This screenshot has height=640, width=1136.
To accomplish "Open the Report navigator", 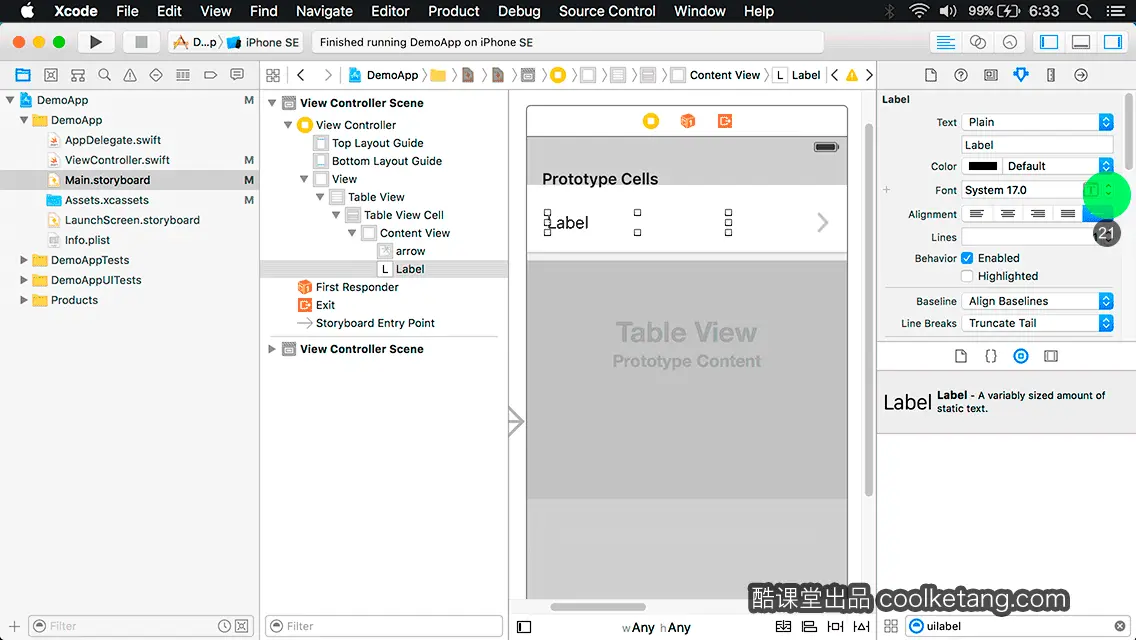I will [237, 75].
